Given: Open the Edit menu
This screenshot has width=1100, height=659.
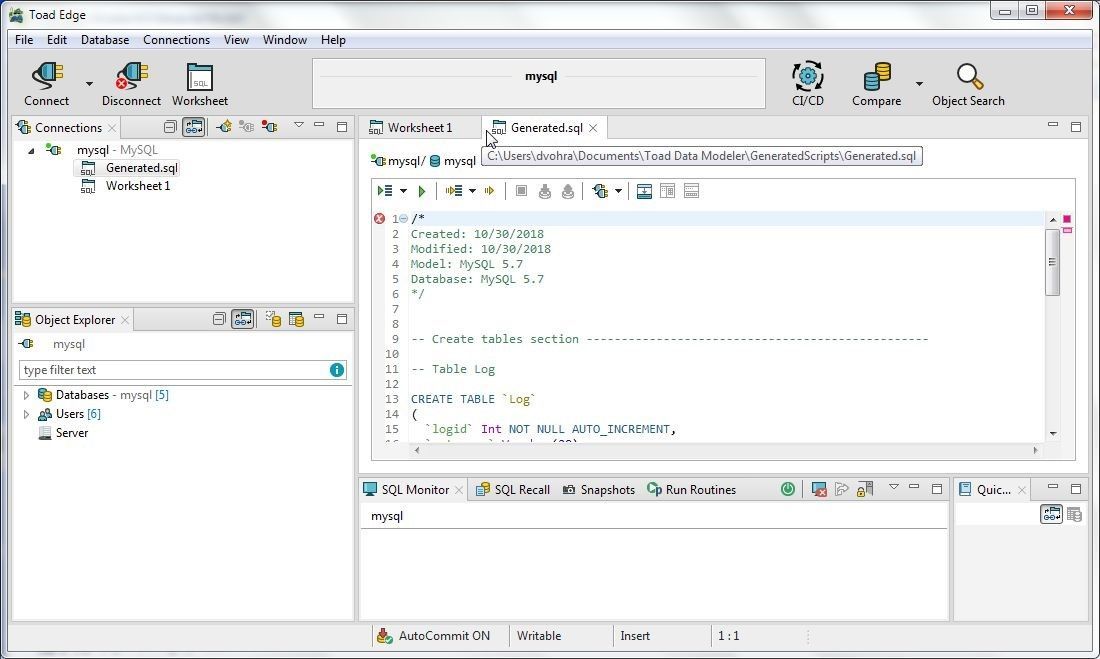Looking at the screenshot, I should 57,40.
